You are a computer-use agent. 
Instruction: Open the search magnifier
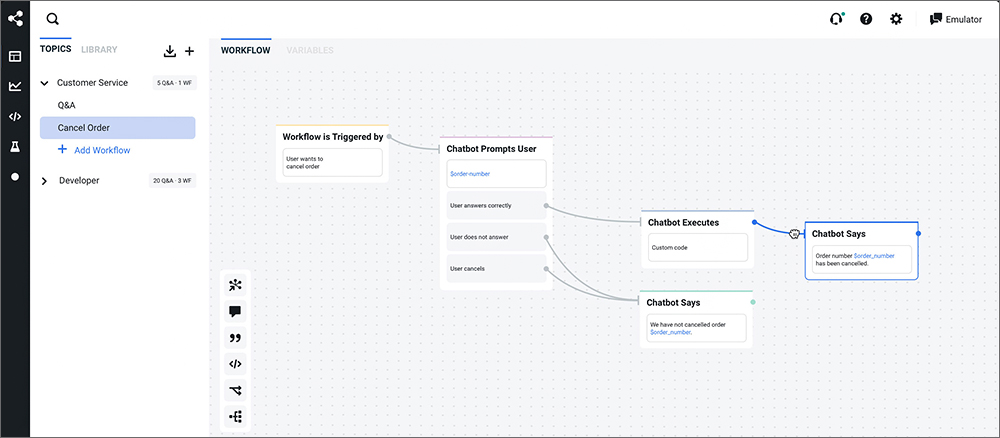click(x=53, y=19)
